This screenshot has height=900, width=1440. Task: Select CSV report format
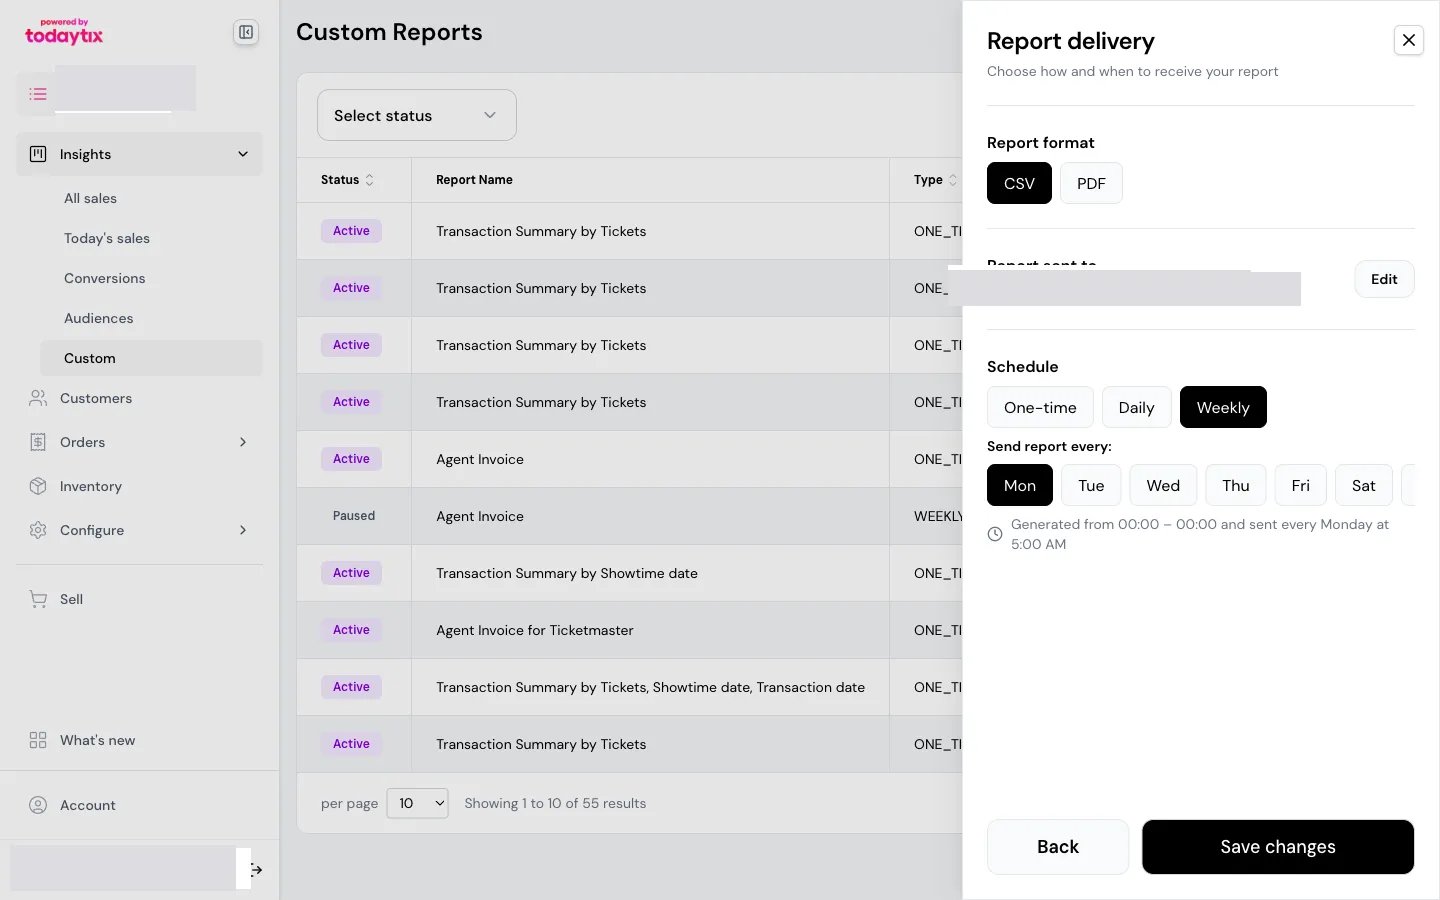[x=1019, y=183]
